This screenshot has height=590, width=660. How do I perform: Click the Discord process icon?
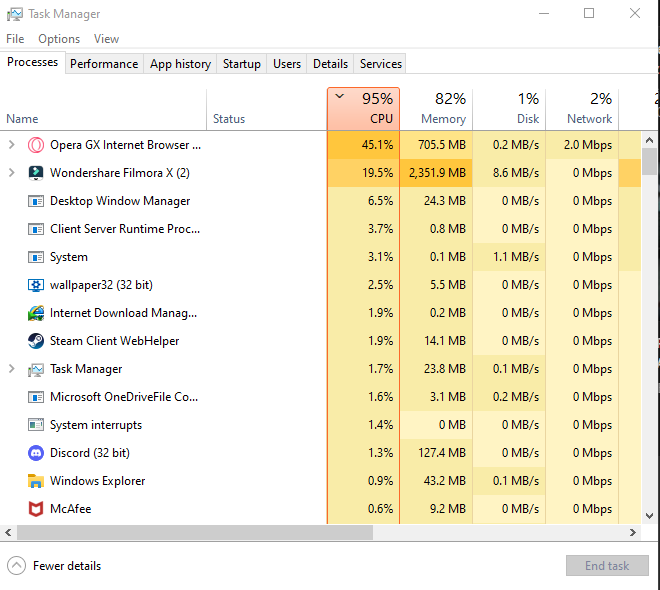(36, 453)
